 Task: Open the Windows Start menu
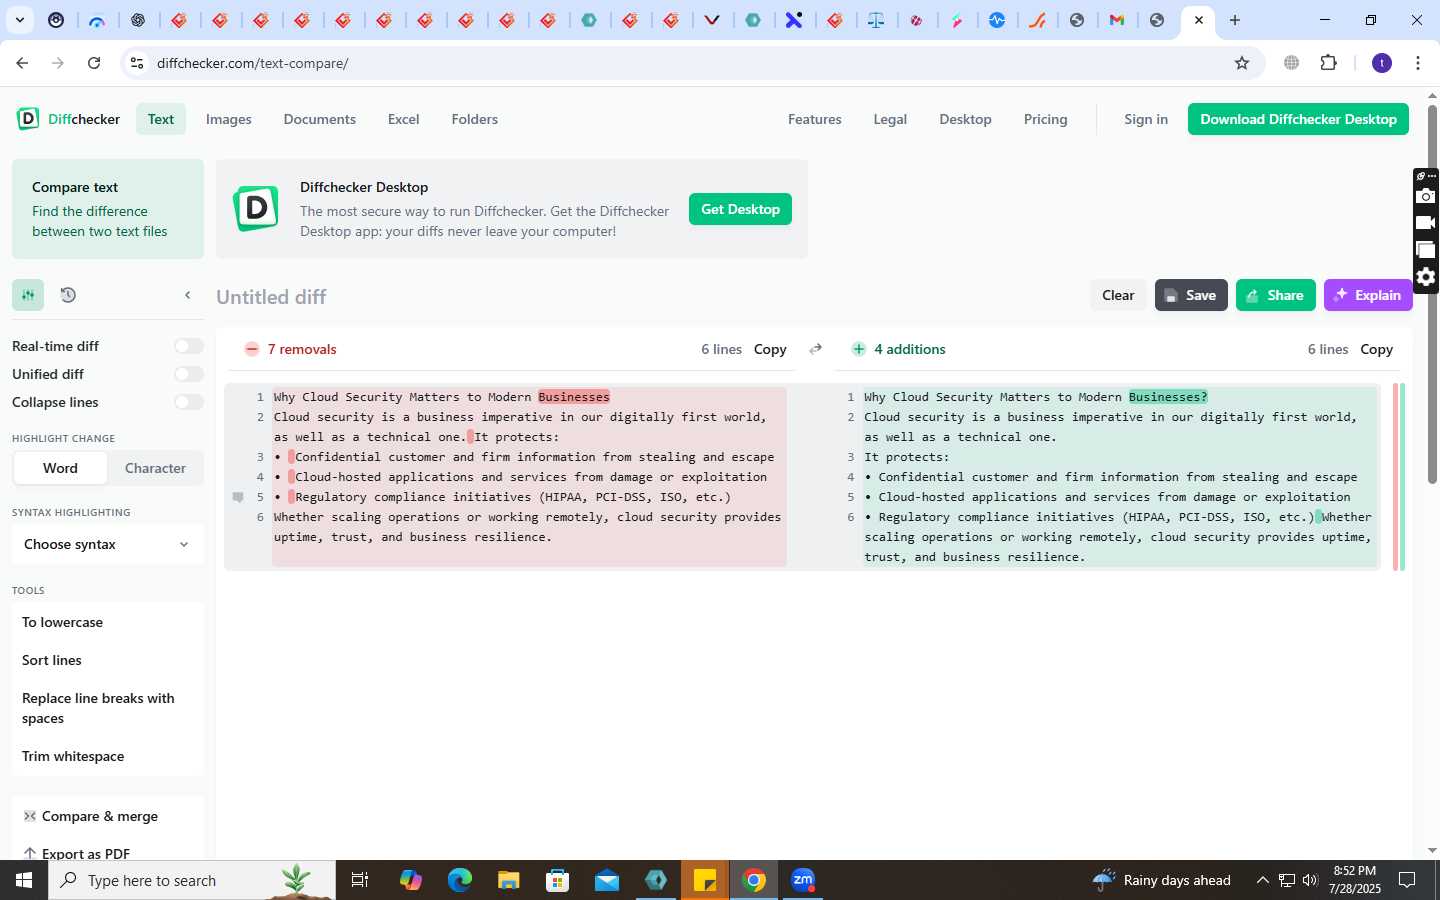[24, 880]
